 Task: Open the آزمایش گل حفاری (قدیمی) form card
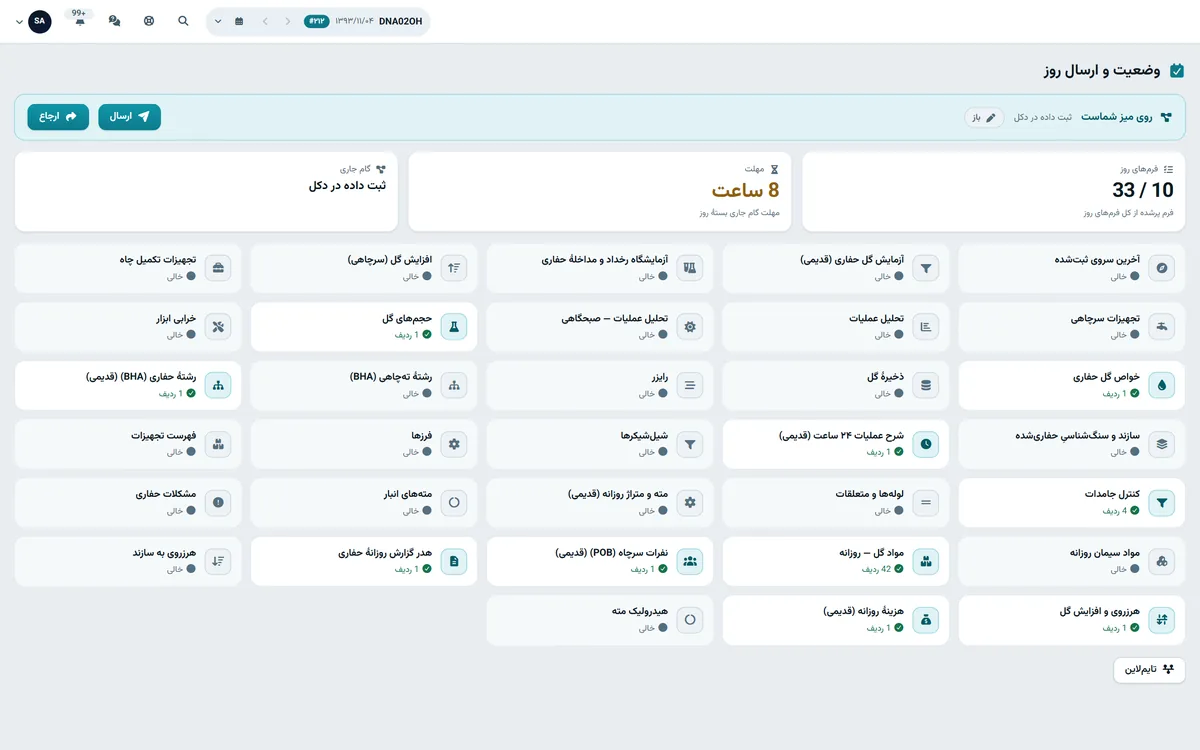tap(836, 268)
